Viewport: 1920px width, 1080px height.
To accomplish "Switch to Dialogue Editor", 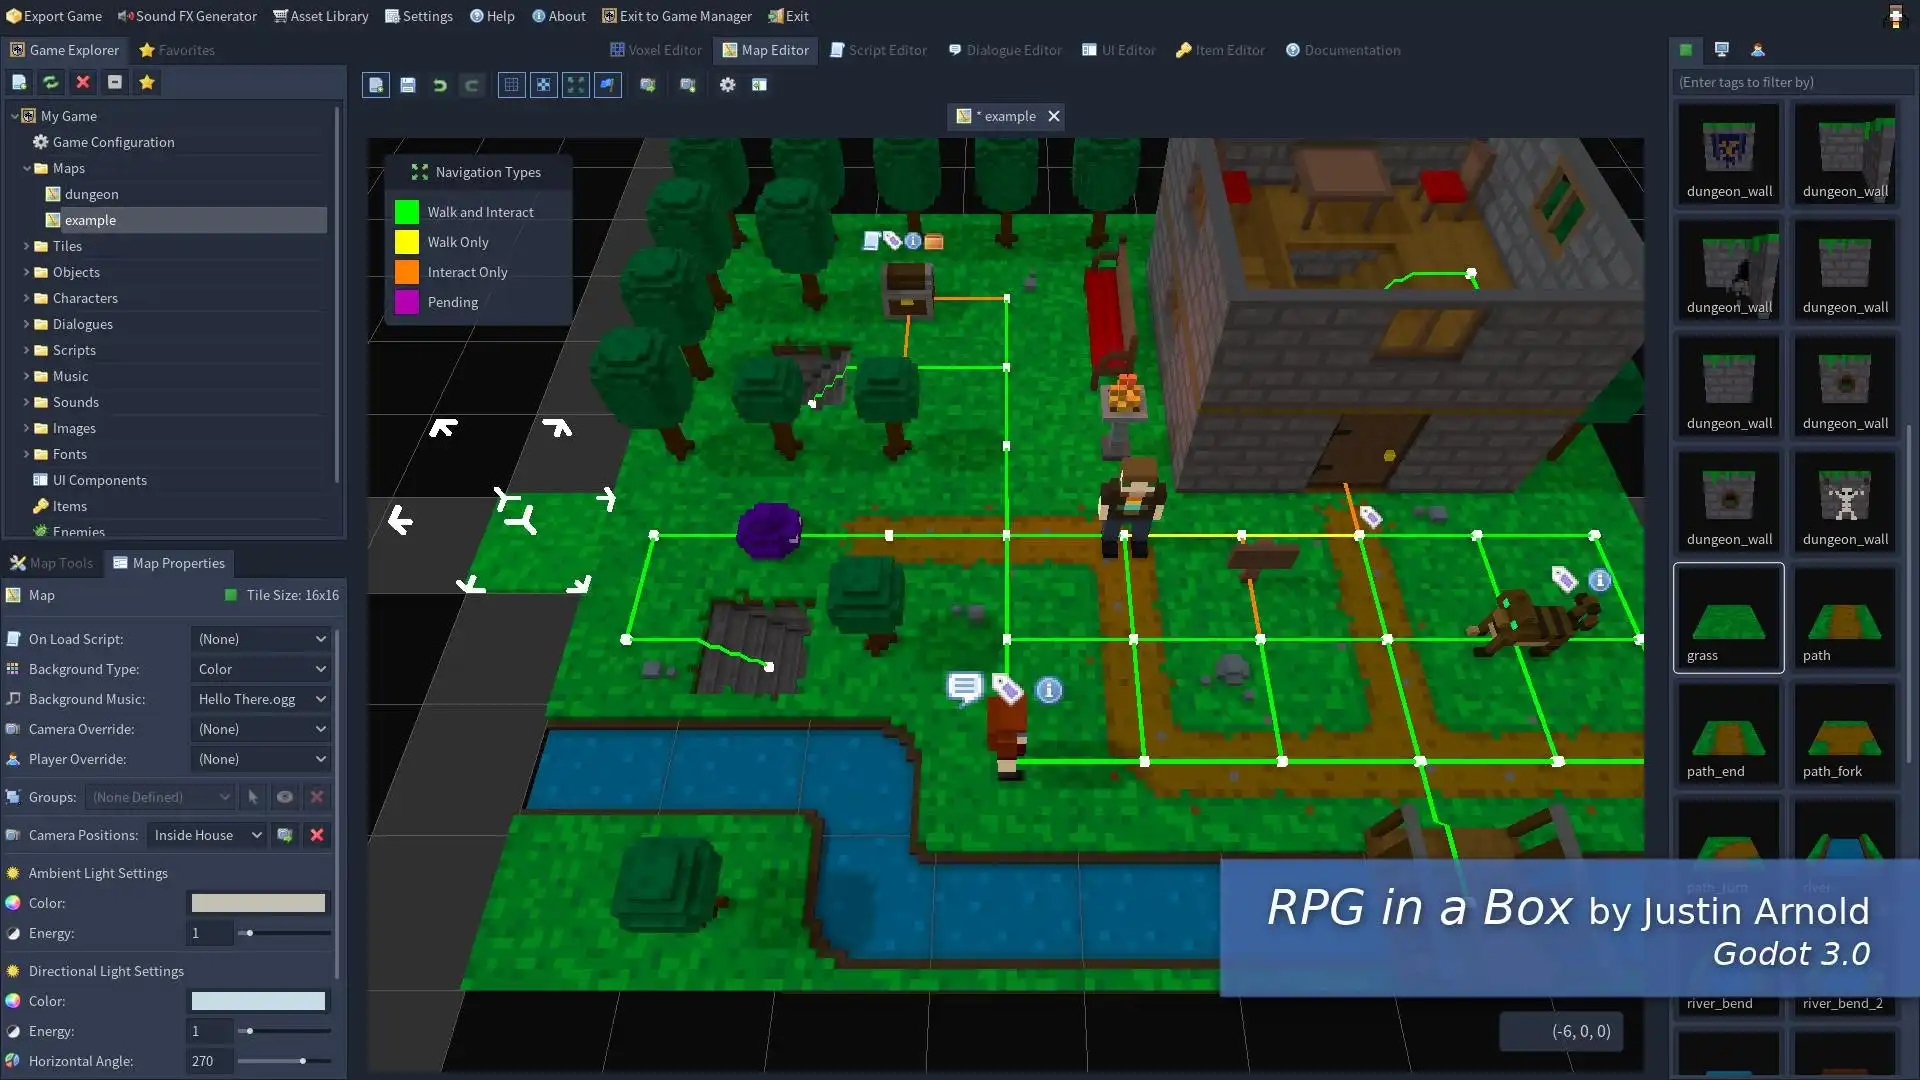I will [1004, 49].
